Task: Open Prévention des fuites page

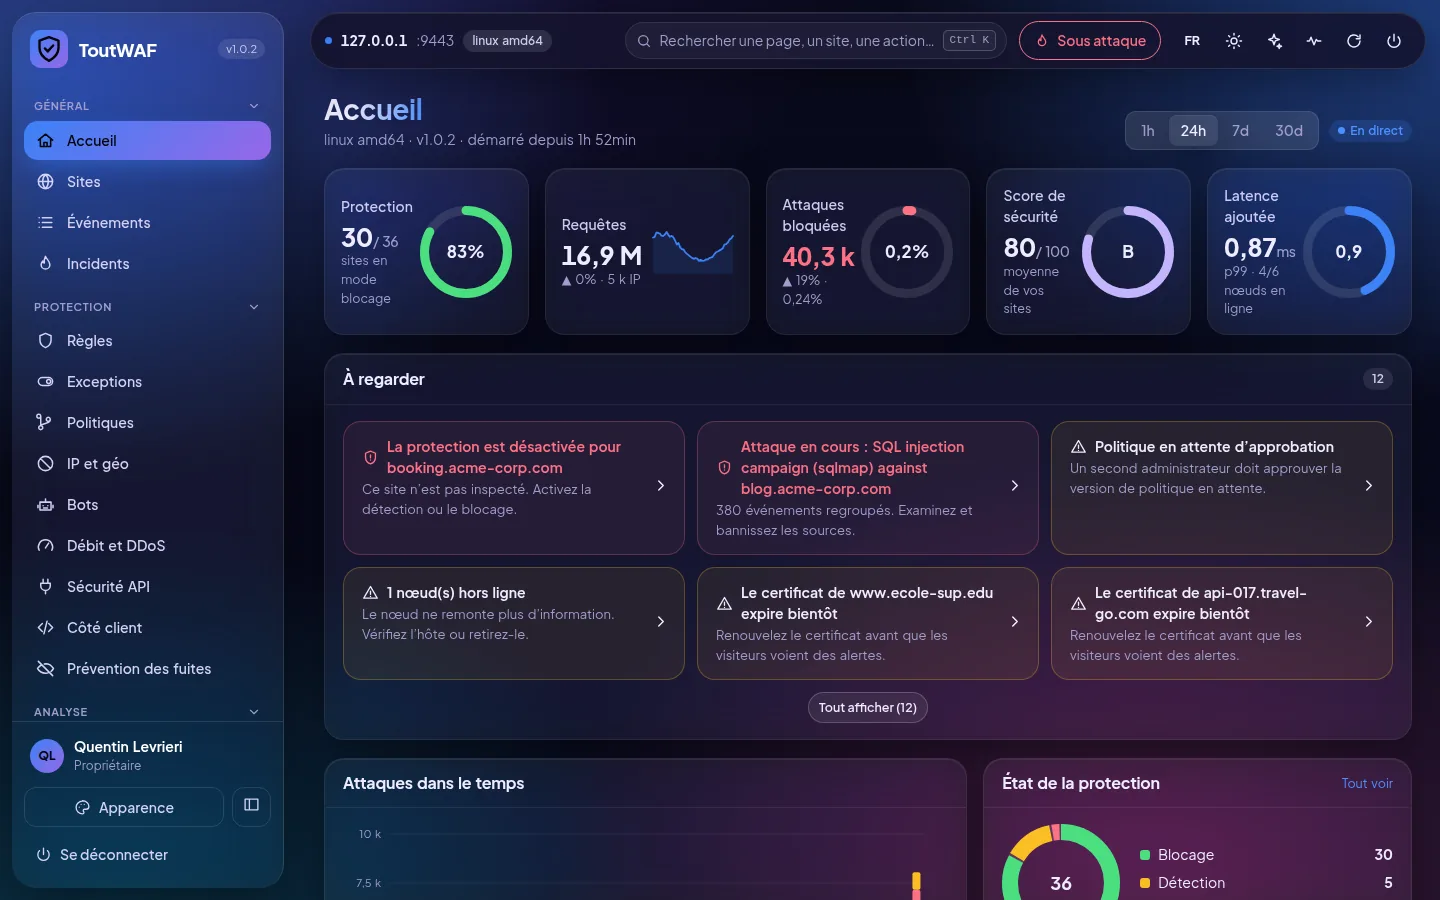Action: (147, 669)
